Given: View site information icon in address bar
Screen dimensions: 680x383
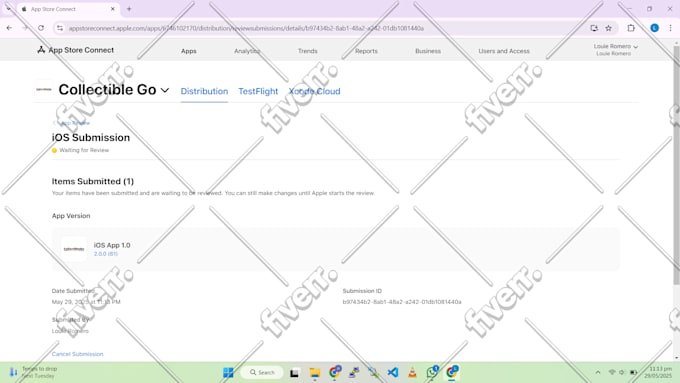Looking at the screenshot, I should pos(60,28).
